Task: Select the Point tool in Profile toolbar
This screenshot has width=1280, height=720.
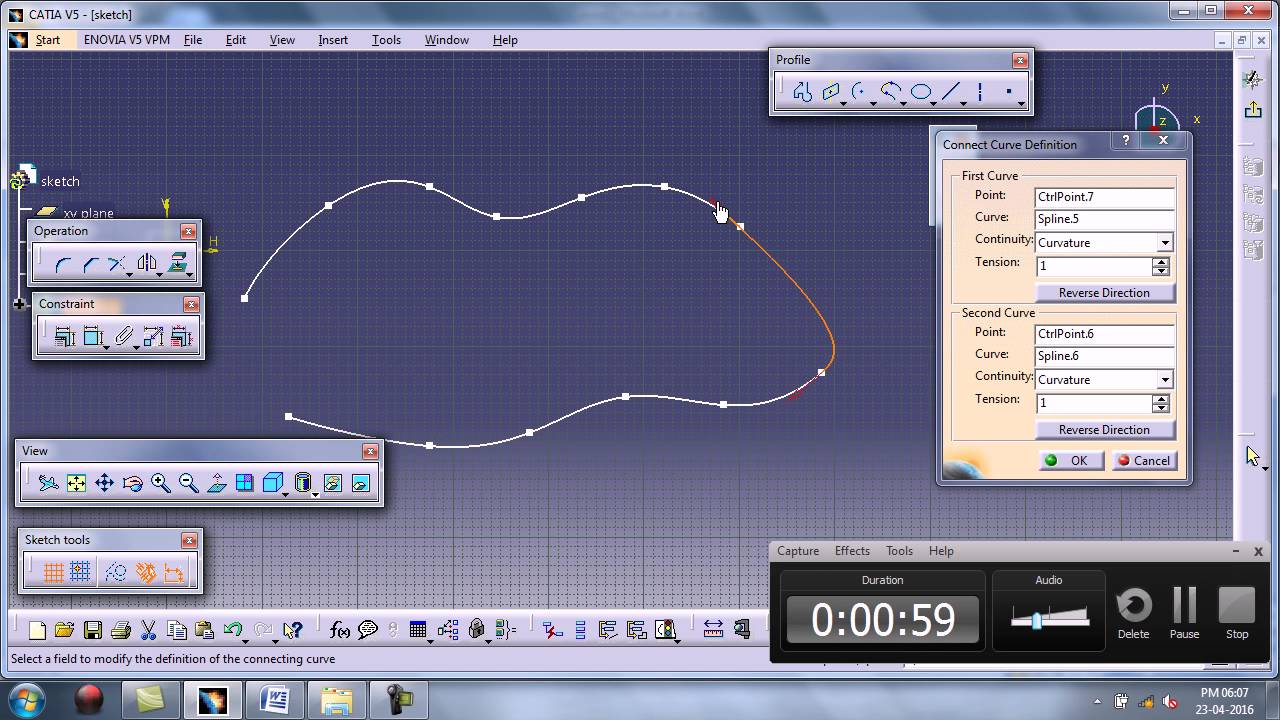Action: (1009, 92)
